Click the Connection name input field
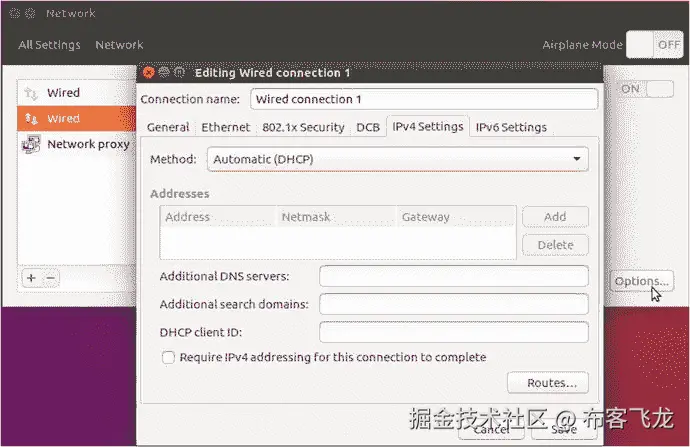The height and width of the screenshot is (447, 690). click(424, 99)
